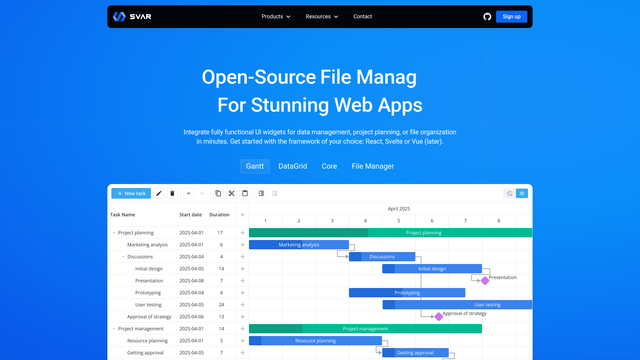The width and height of the screenshot is (640, 360).
Task: Click the outdent task icon
Action: click(x=275, y=193)
